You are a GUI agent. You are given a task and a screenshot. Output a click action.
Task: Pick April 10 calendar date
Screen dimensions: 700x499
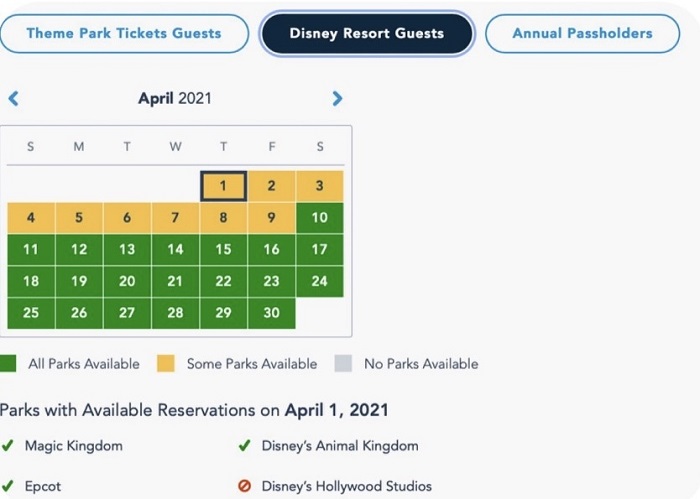tap(319, 218)
